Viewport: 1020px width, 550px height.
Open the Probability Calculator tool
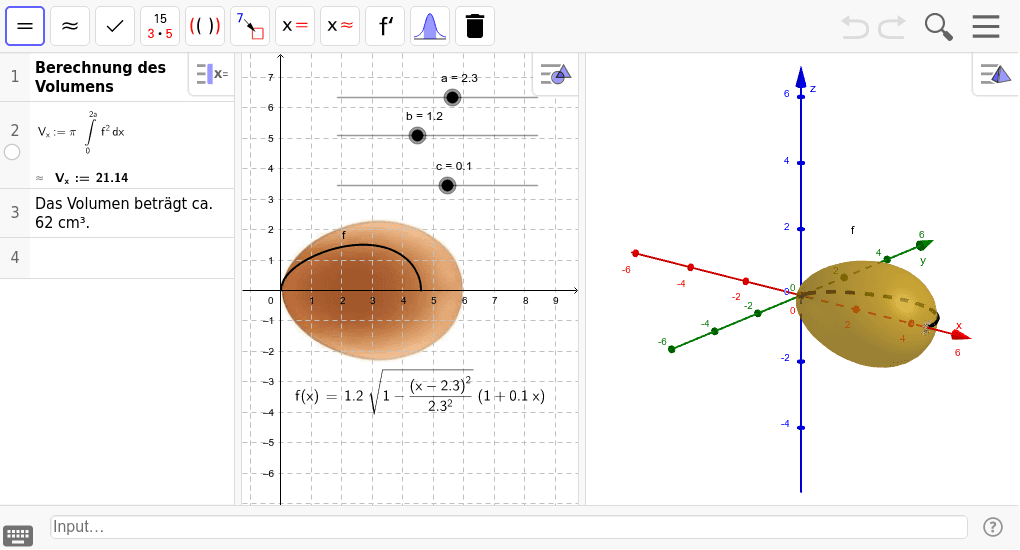(430, 26)
